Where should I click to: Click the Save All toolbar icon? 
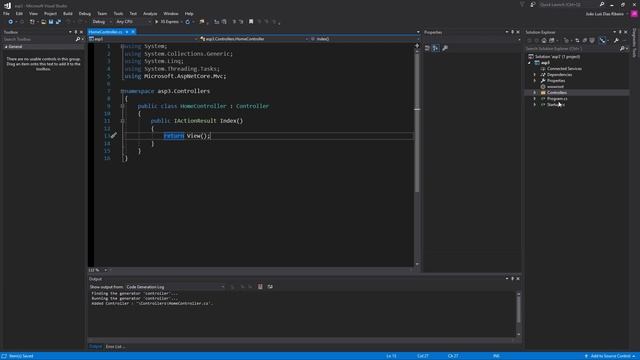click(x=58, y=22)
